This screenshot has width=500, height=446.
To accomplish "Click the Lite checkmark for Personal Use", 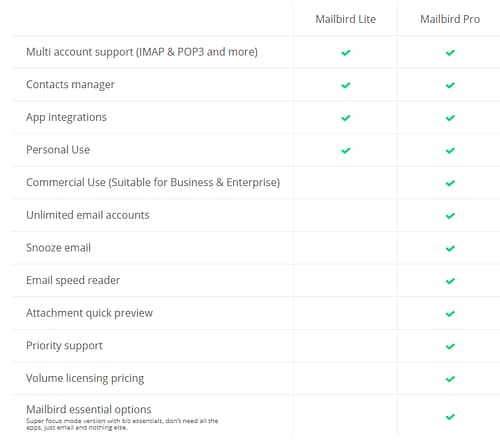I will click(x=346, y=150).
